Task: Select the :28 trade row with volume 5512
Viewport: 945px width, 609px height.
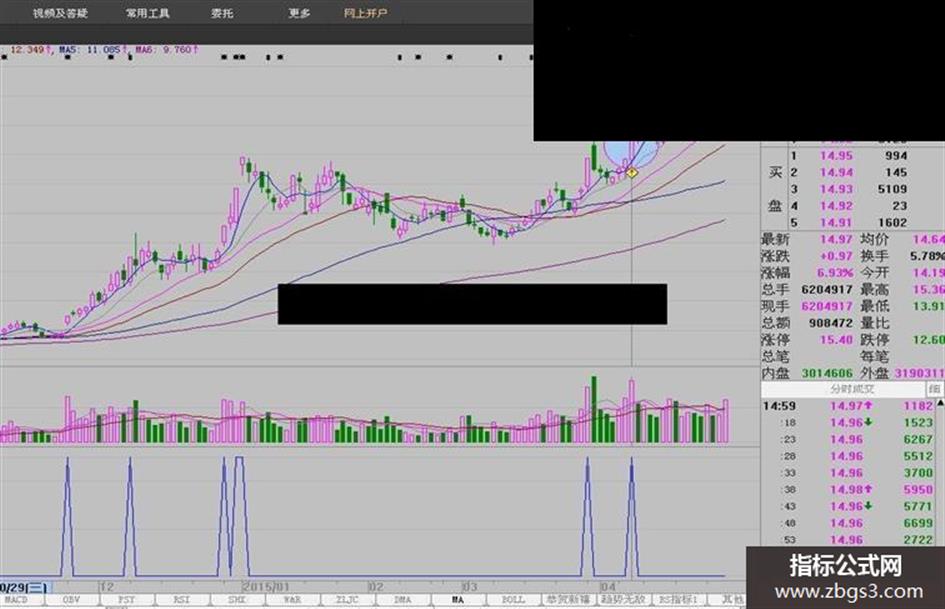Action: point(849,457)
